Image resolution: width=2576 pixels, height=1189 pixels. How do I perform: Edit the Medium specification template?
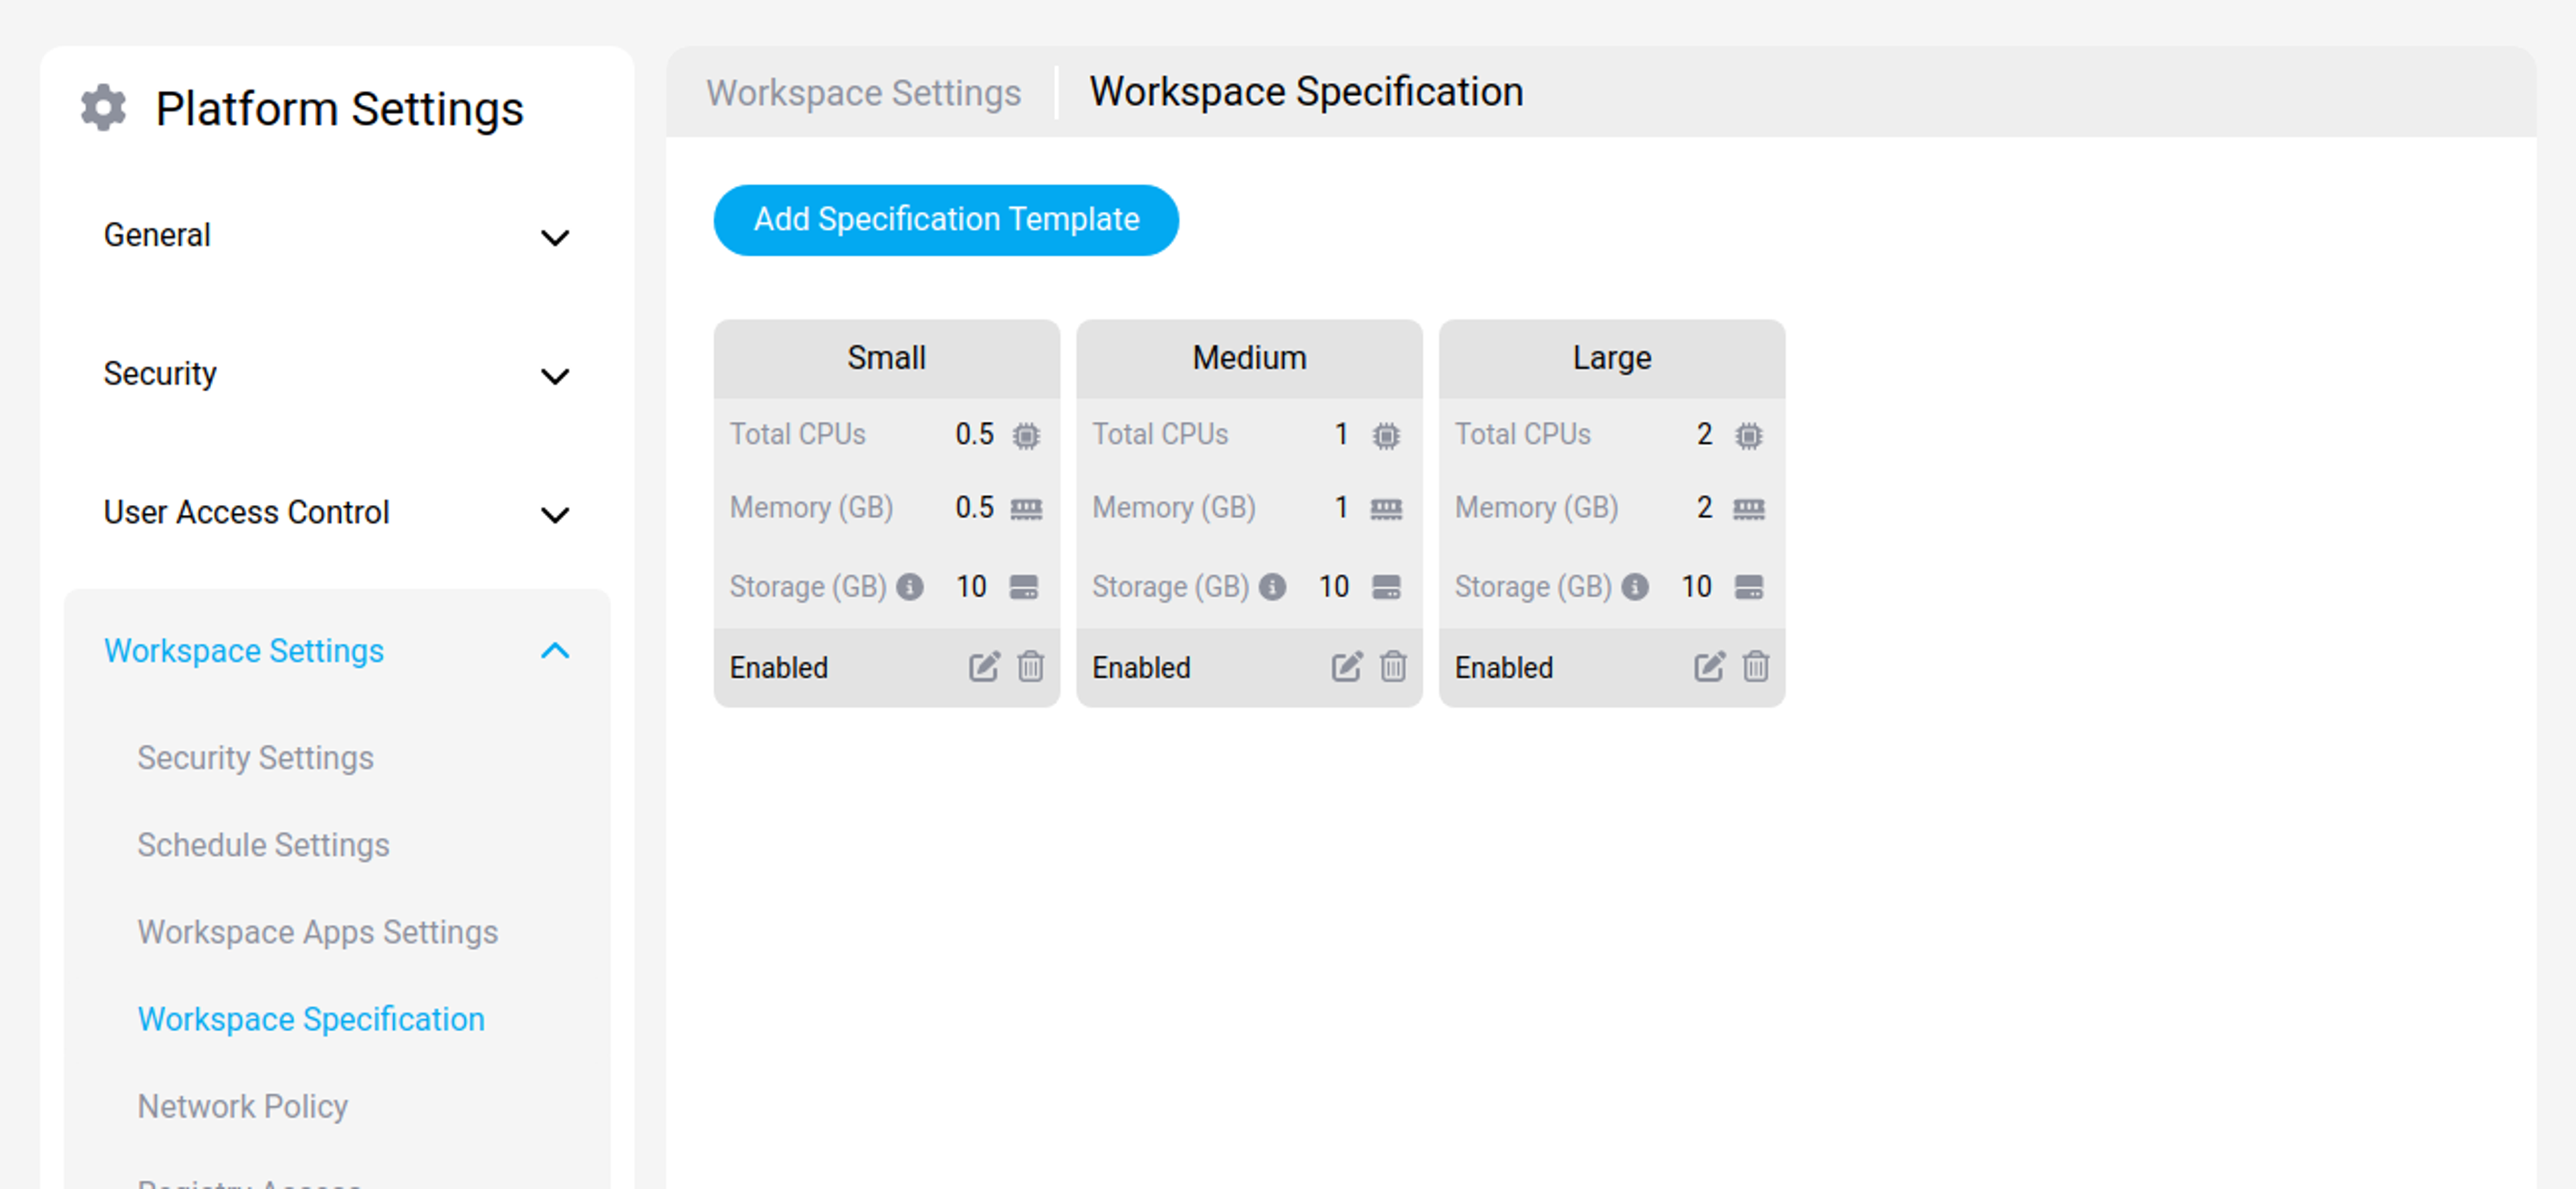1346,667
